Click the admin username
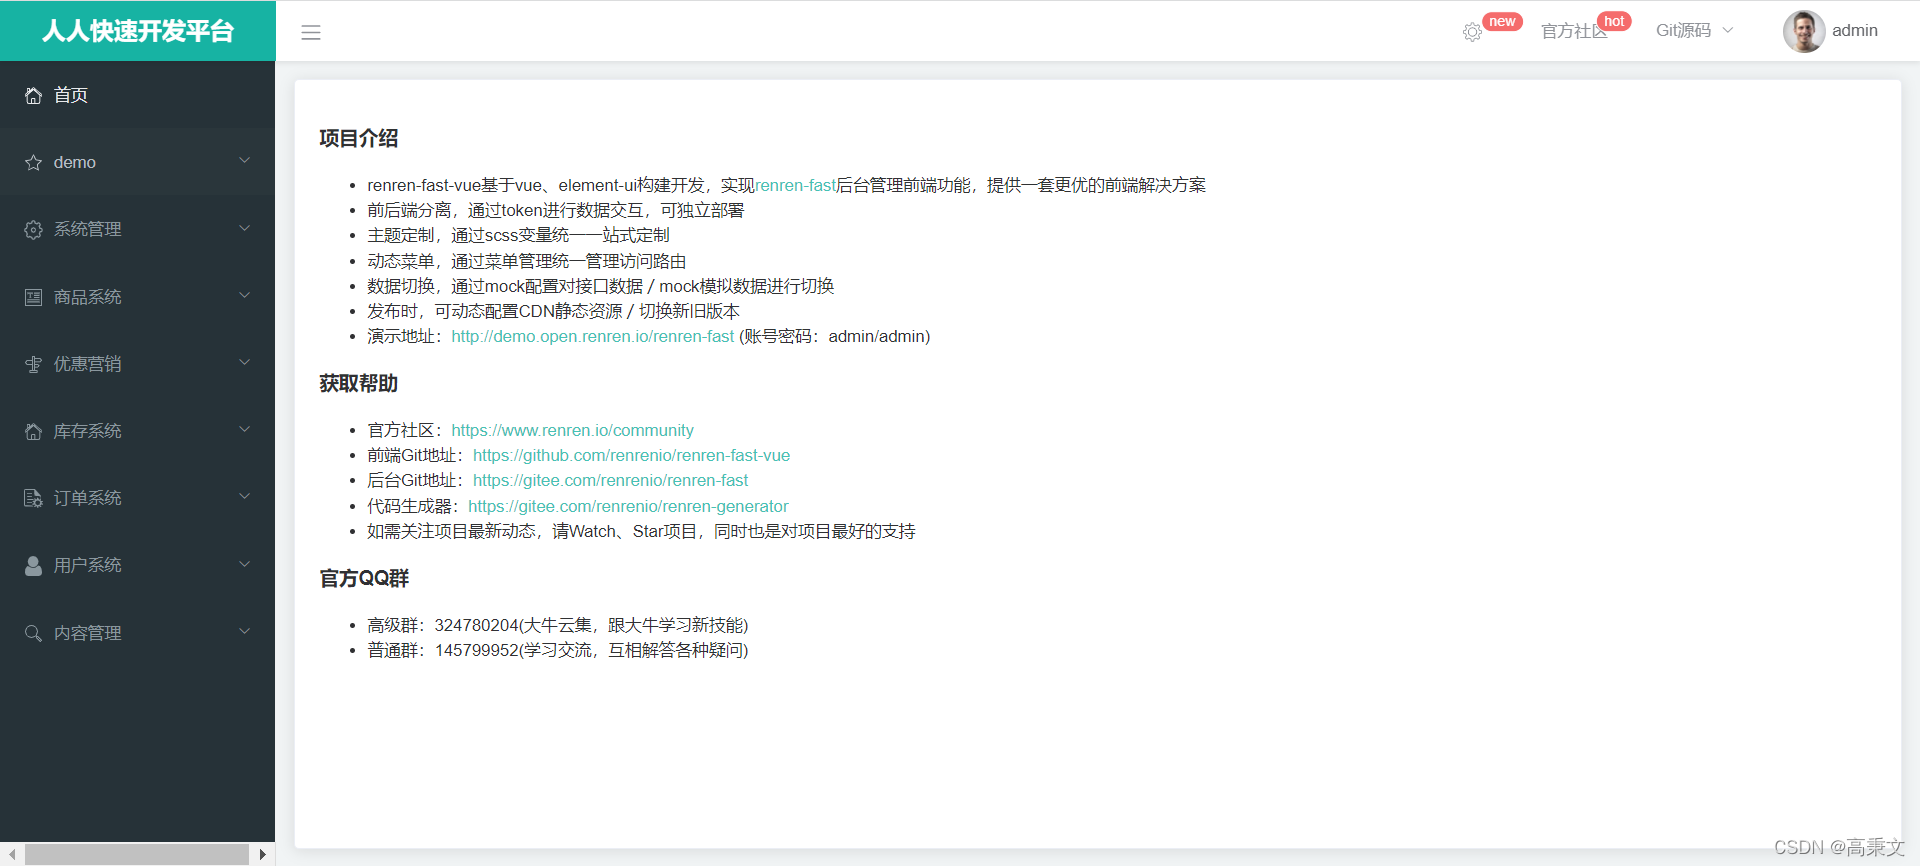Screen dimensions: 1920x866 (1855, 30)
